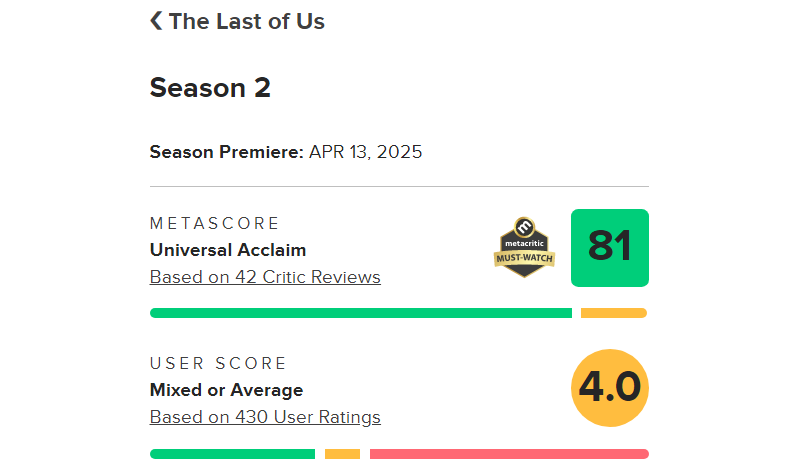Viewport: 800px width, 471px height.
Task: Click the yellow segment of the user score bar
Action: click(x=342, y=454)
